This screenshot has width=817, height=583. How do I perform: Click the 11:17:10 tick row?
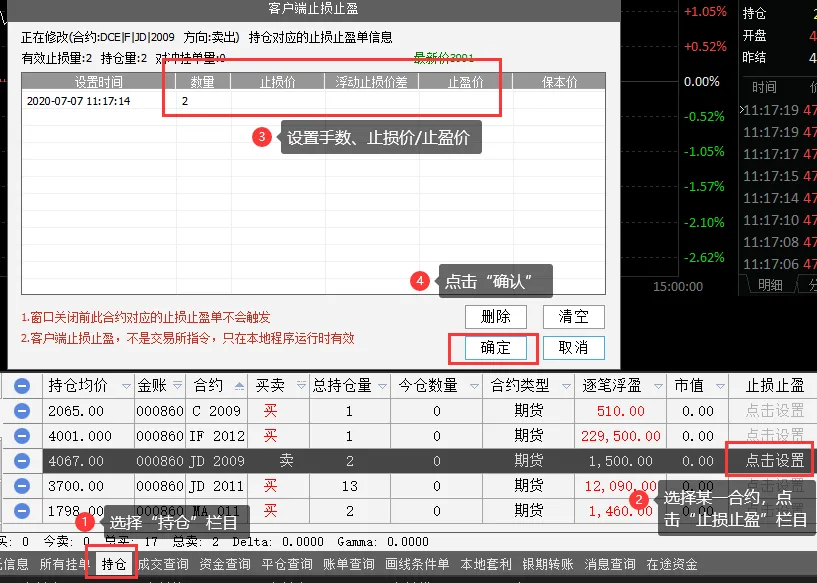[778, 220]
